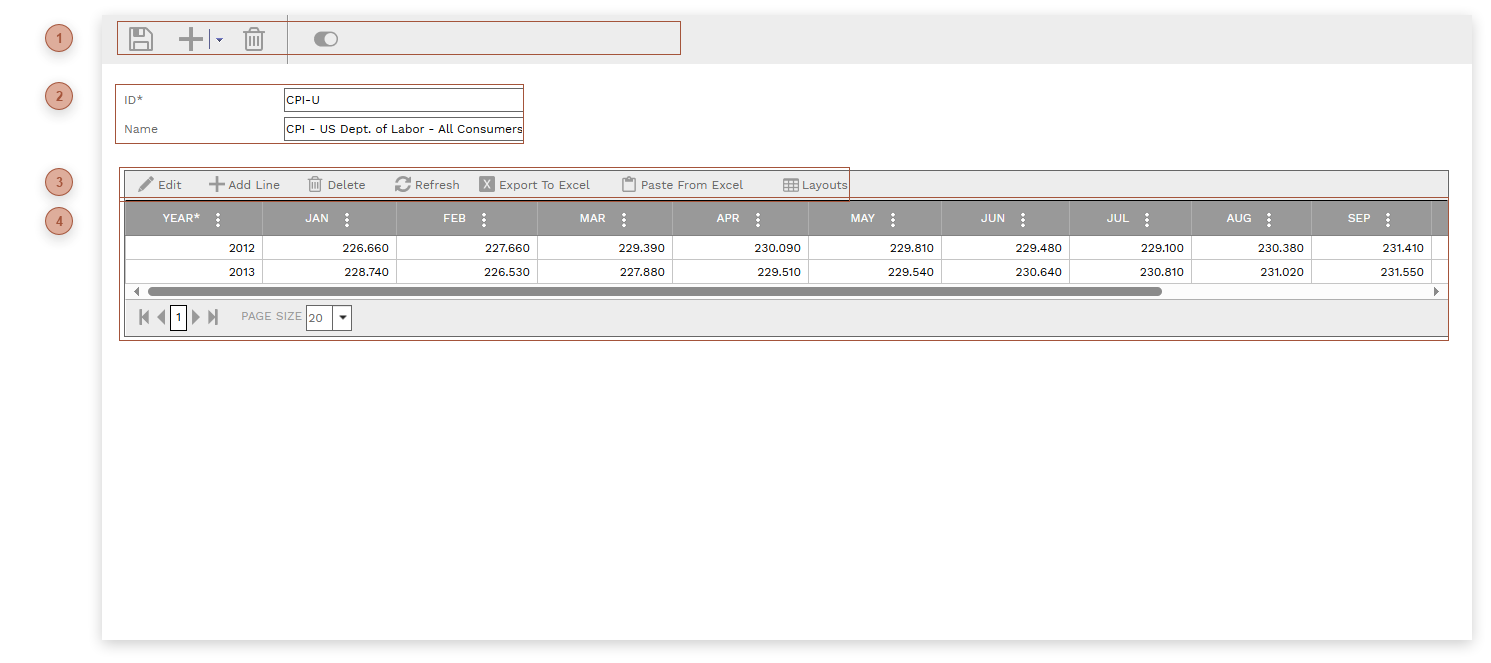The height and width of the screenshot is (663, 1491).
Task: Go to the first page of grid
Action: (144, 317)
